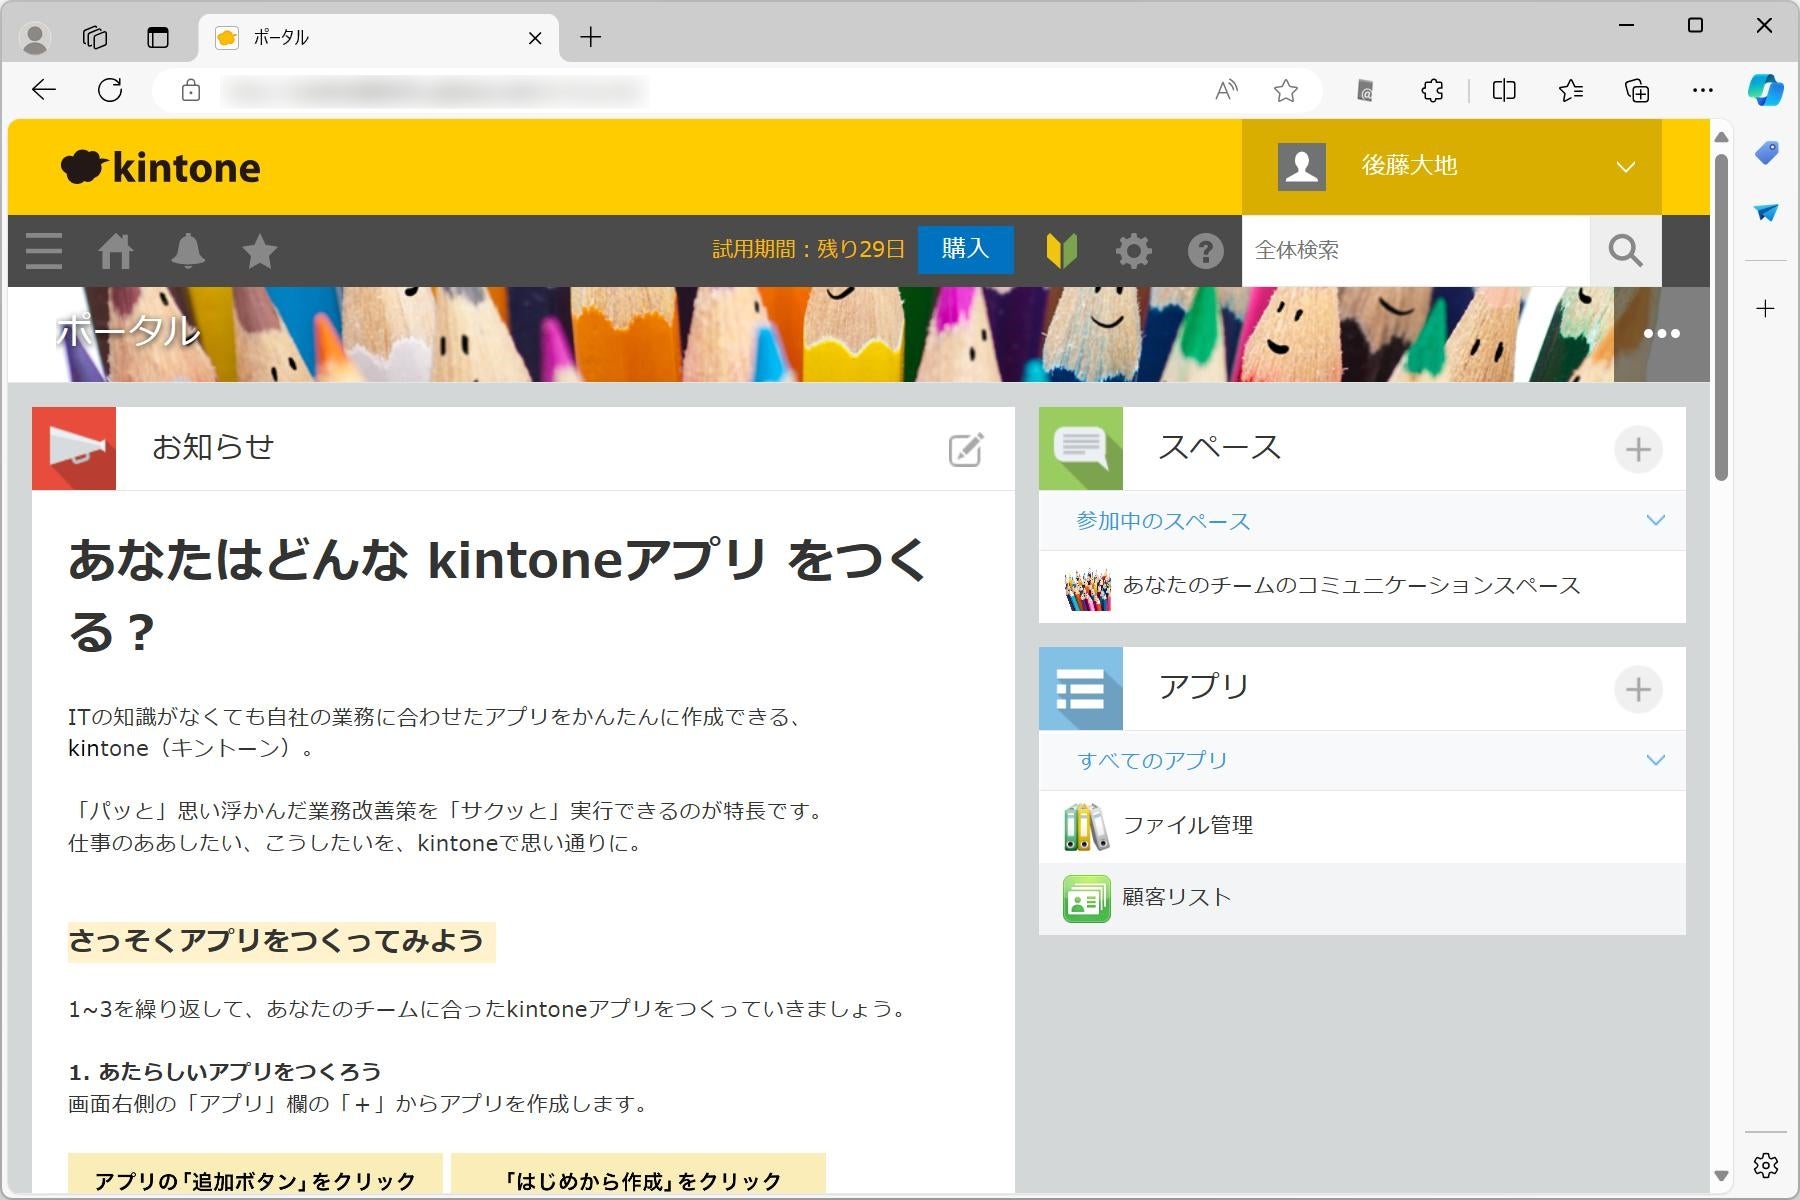1800x1200 pixels.
Task: Open the 顧客リスト app link
Action: (x=1176, y=898)
